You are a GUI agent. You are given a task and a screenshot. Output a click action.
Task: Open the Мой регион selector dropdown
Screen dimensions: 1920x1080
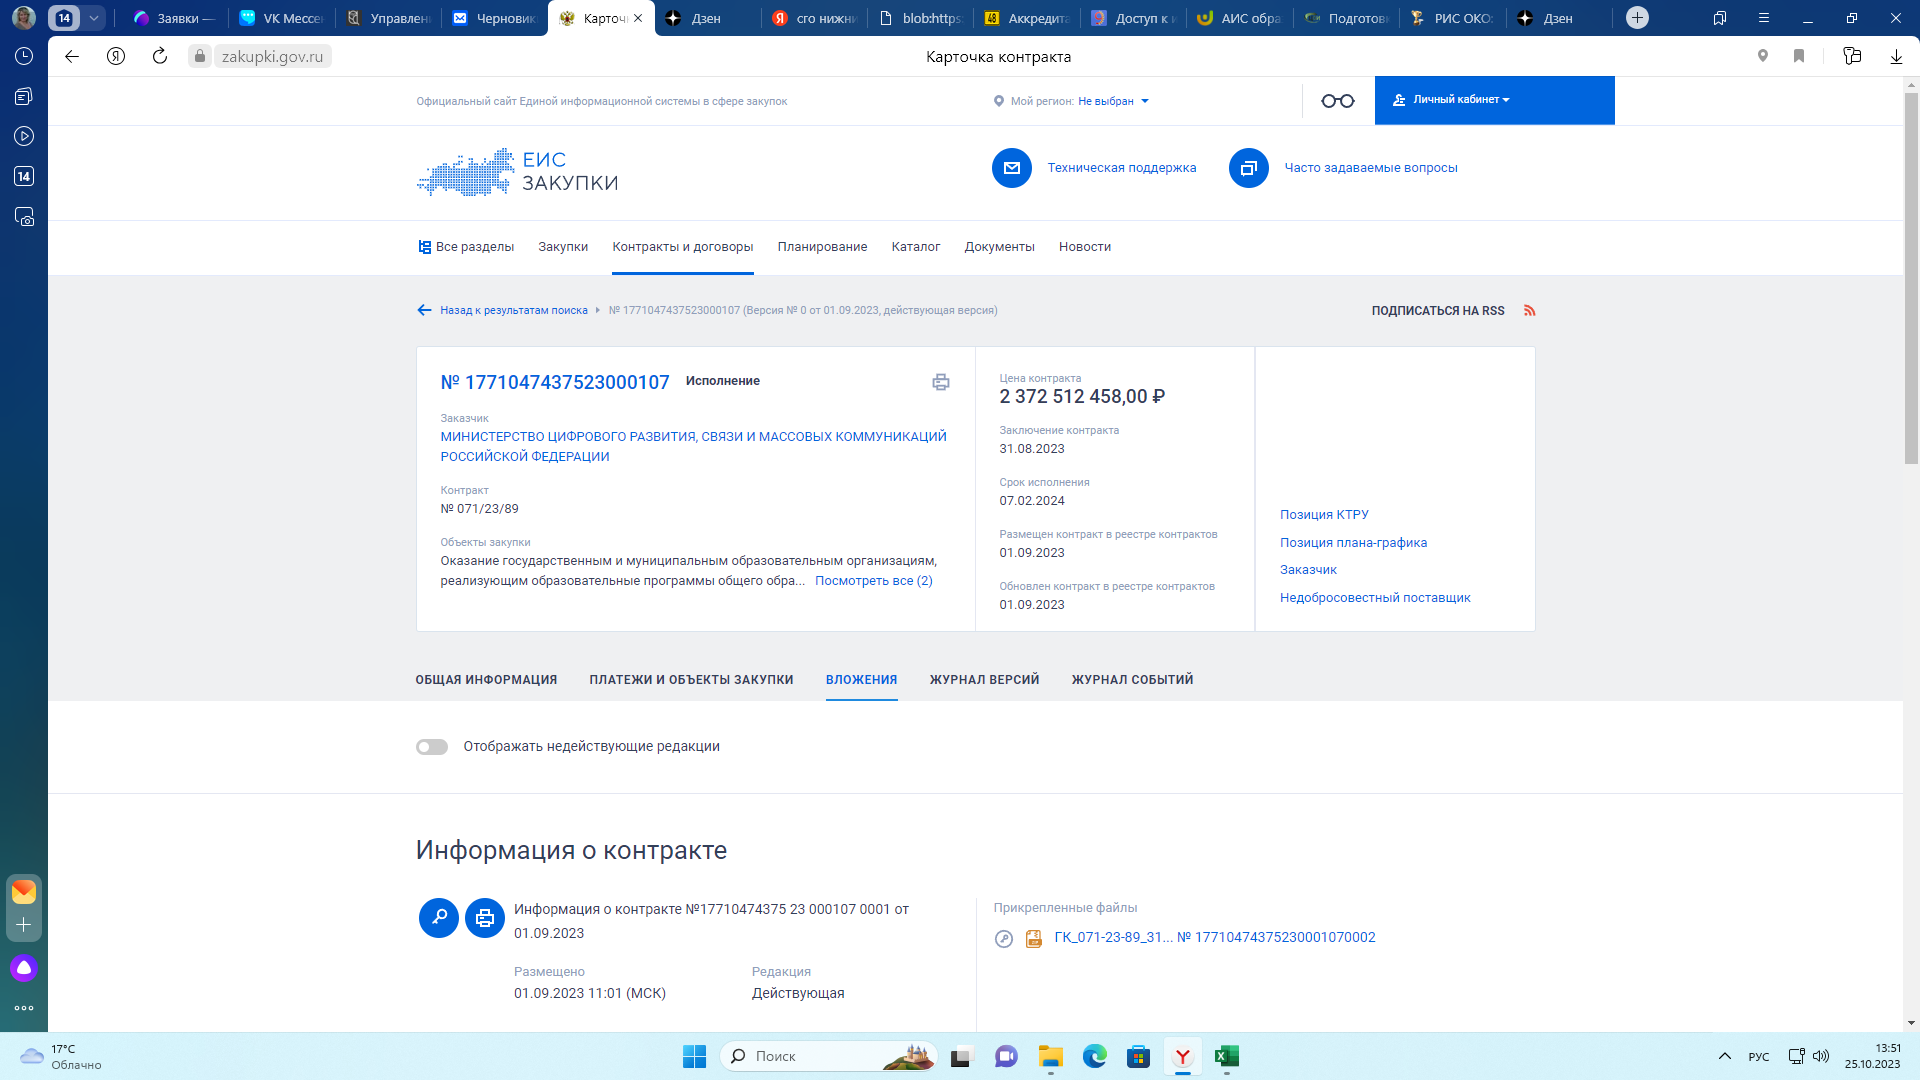point(1113,101)
